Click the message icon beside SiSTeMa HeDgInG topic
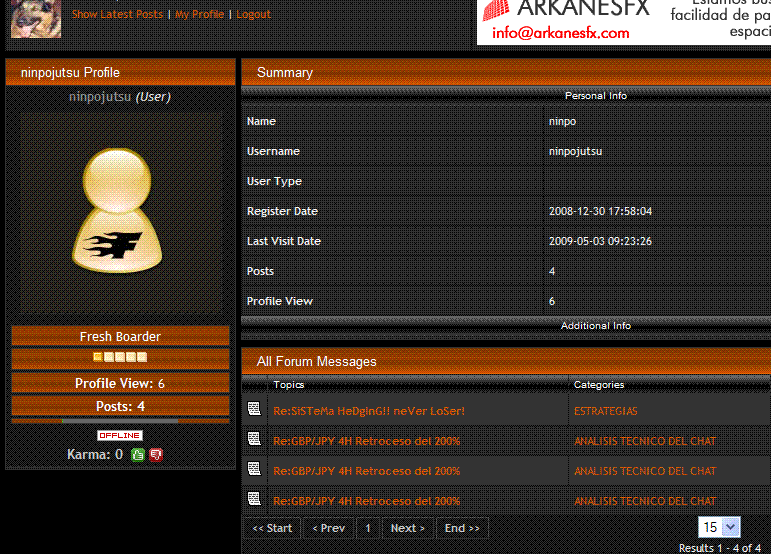 coord(254,409)
